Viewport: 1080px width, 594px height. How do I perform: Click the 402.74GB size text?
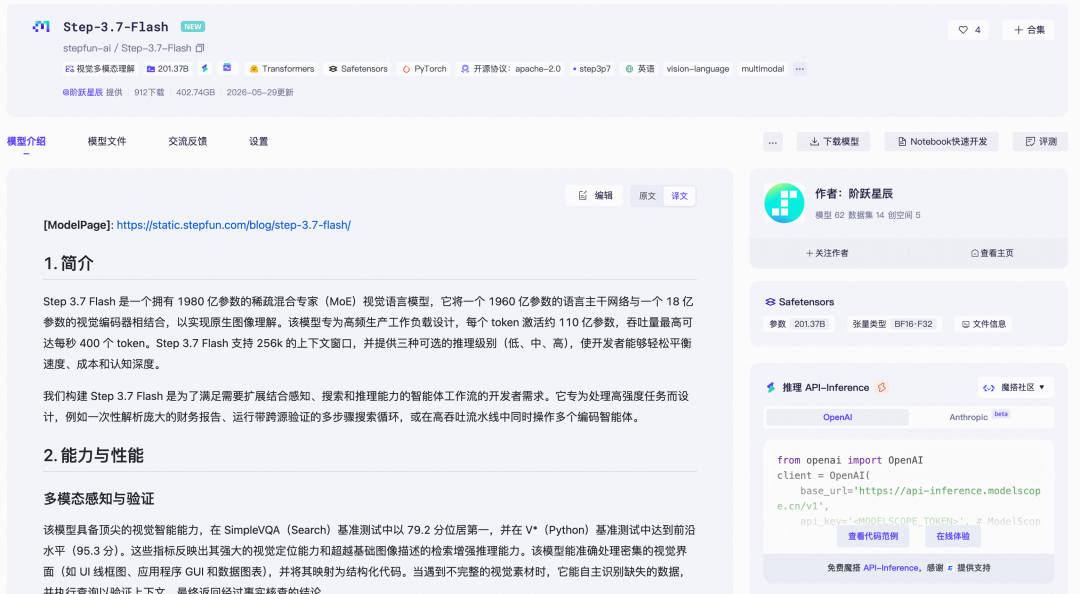click(195, 92)
